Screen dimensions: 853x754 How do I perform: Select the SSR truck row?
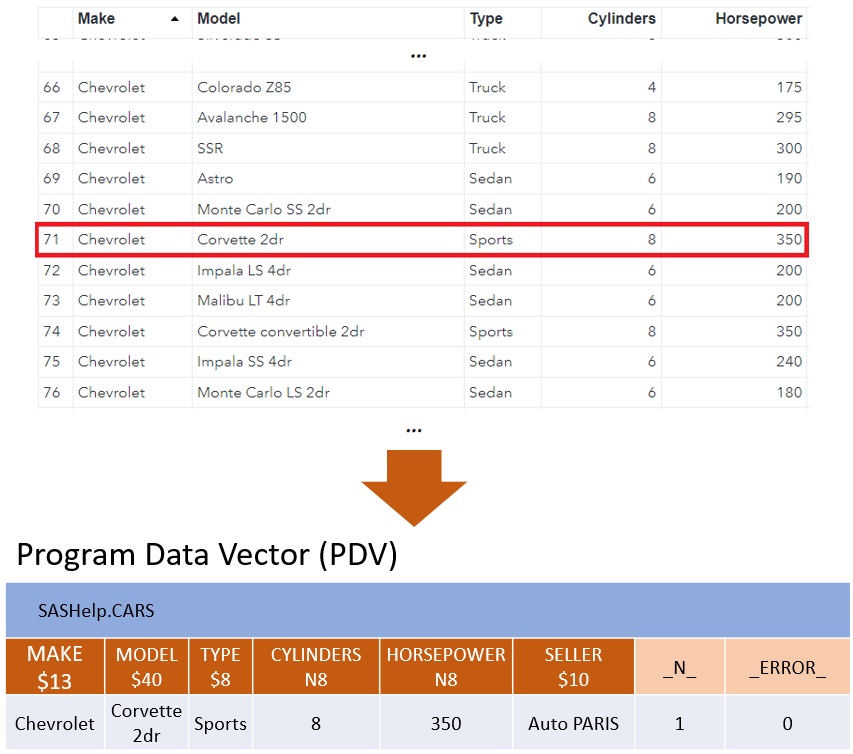[300, 148]
